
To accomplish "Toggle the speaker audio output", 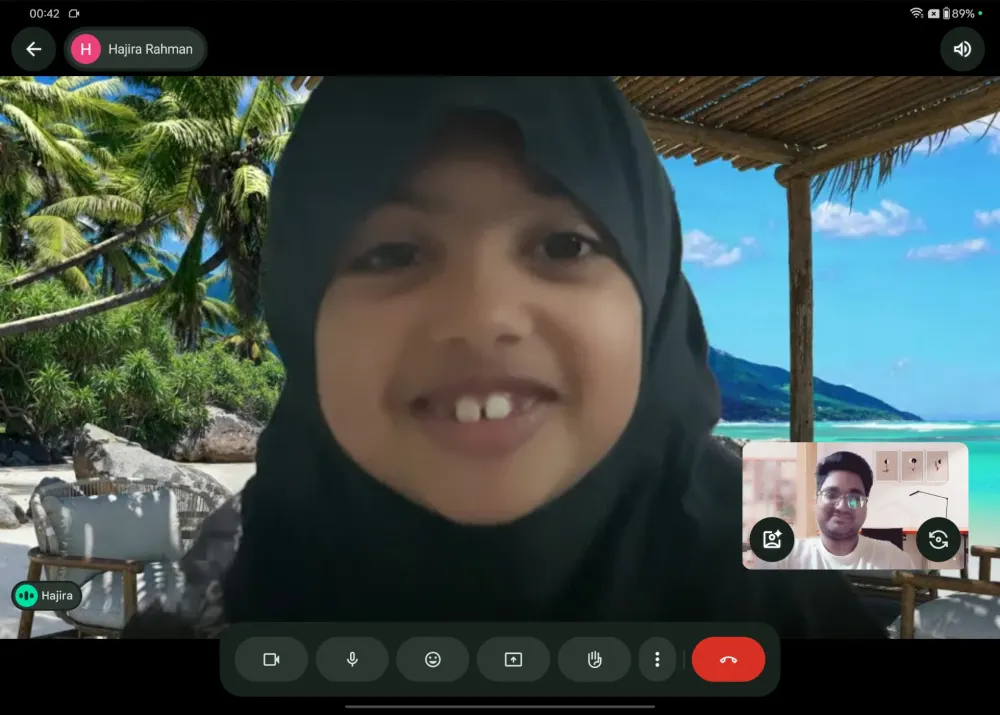I will click(x=962, y=49).
